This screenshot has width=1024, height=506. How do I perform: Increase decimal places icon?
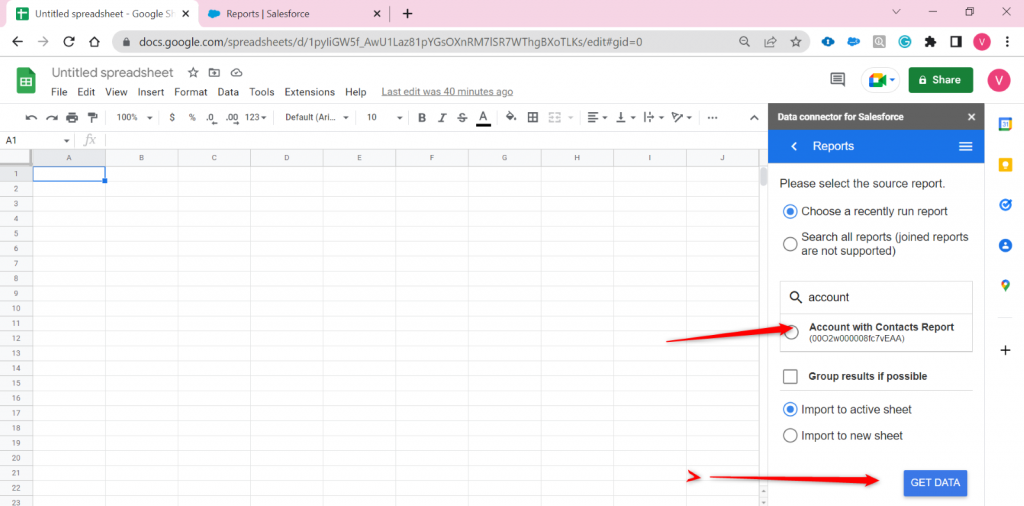click(232, 118)
